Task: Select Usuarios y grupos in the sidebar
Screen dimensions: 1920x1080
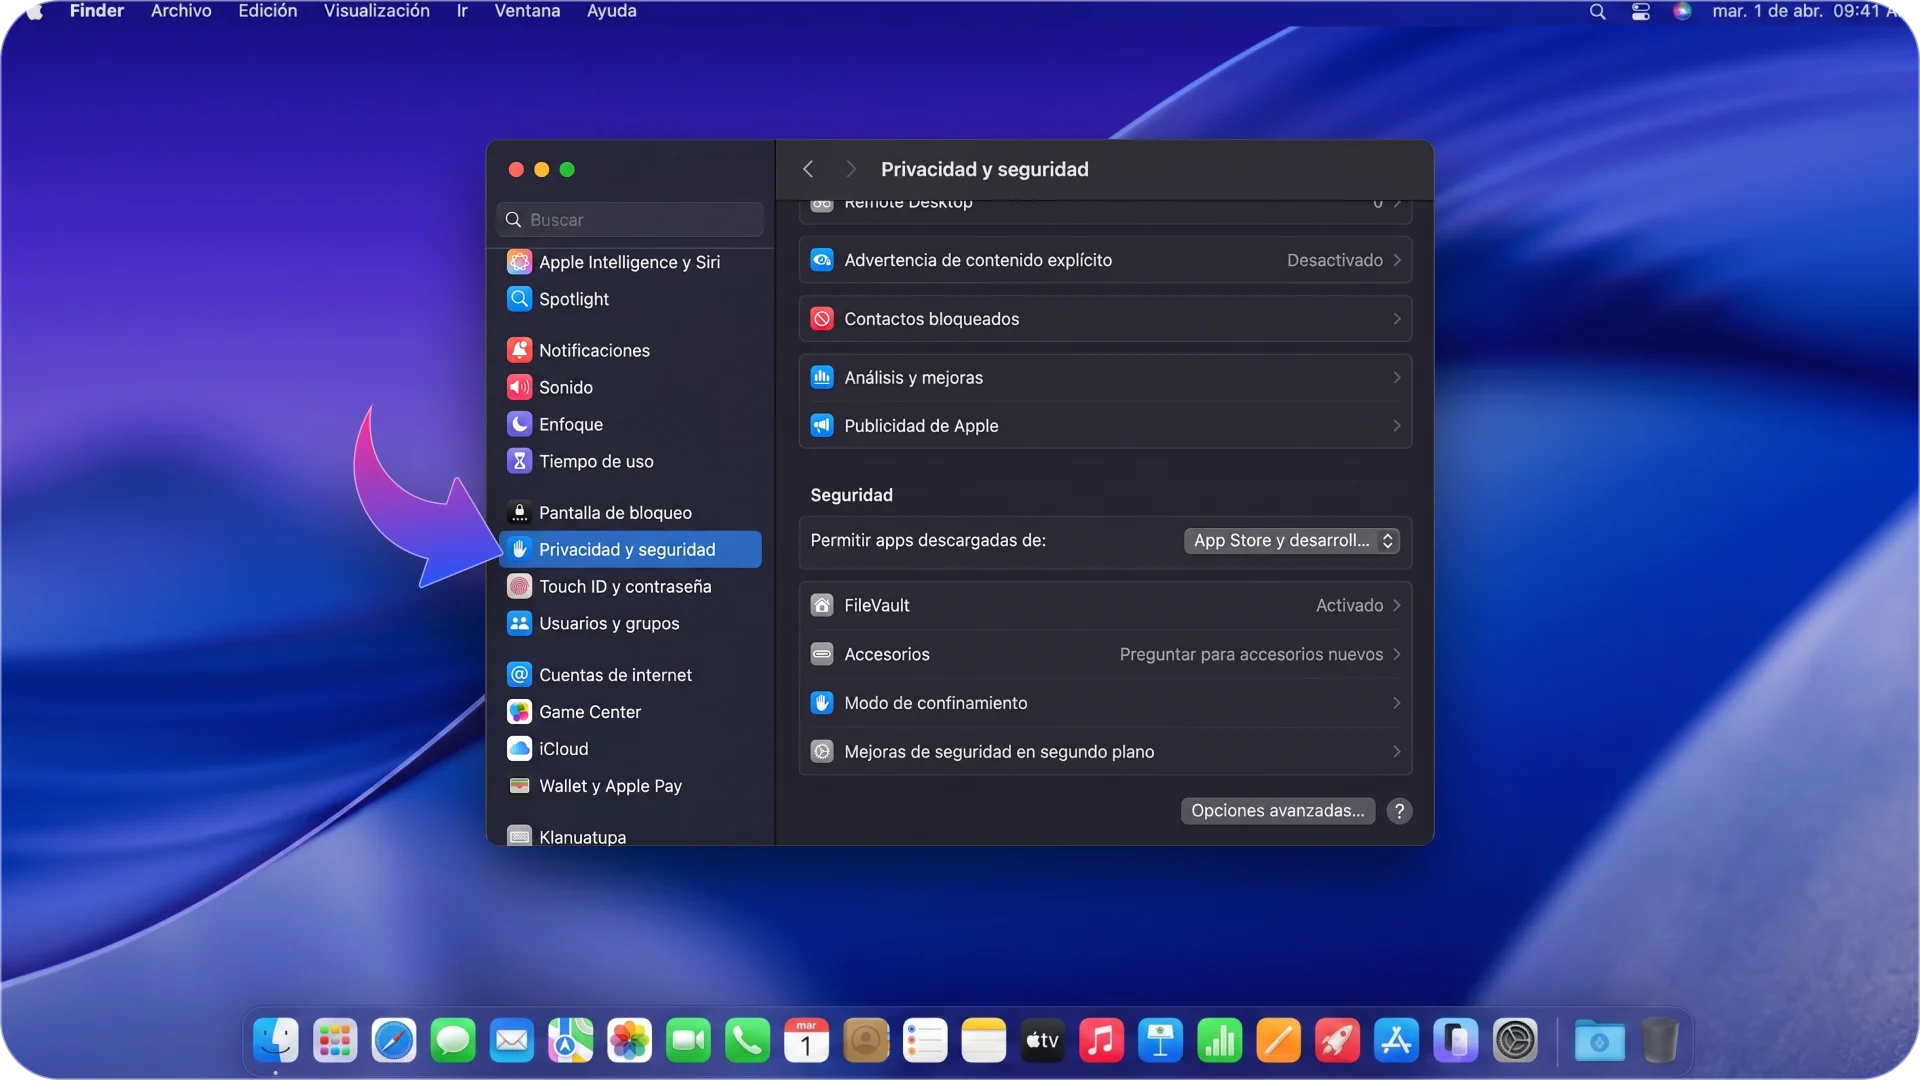Action: coord(630,623)
